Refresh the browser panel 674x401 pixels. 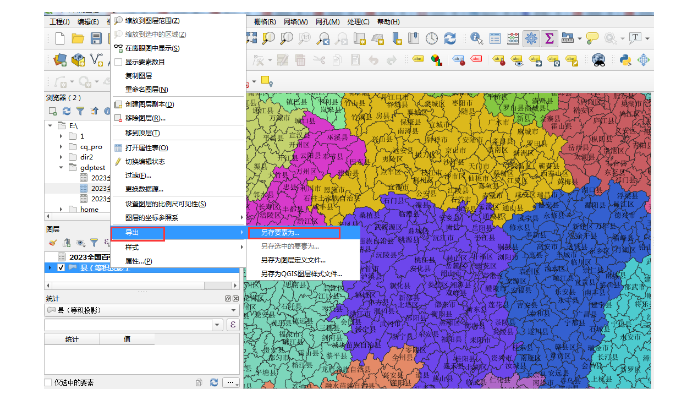tap(67, 111)
